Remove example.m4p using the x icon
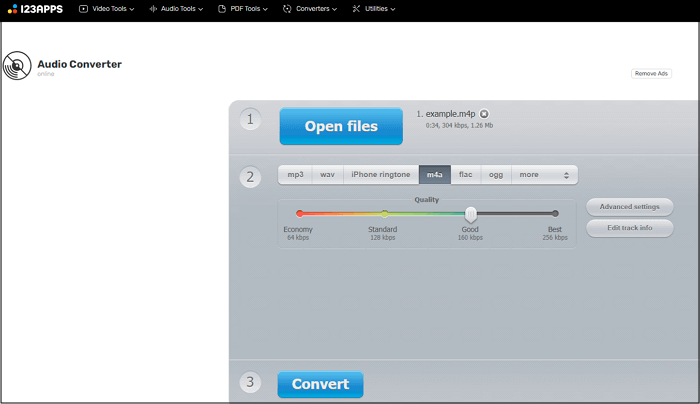The width and height of the screenshot is (700, 404). pos(484,114)
